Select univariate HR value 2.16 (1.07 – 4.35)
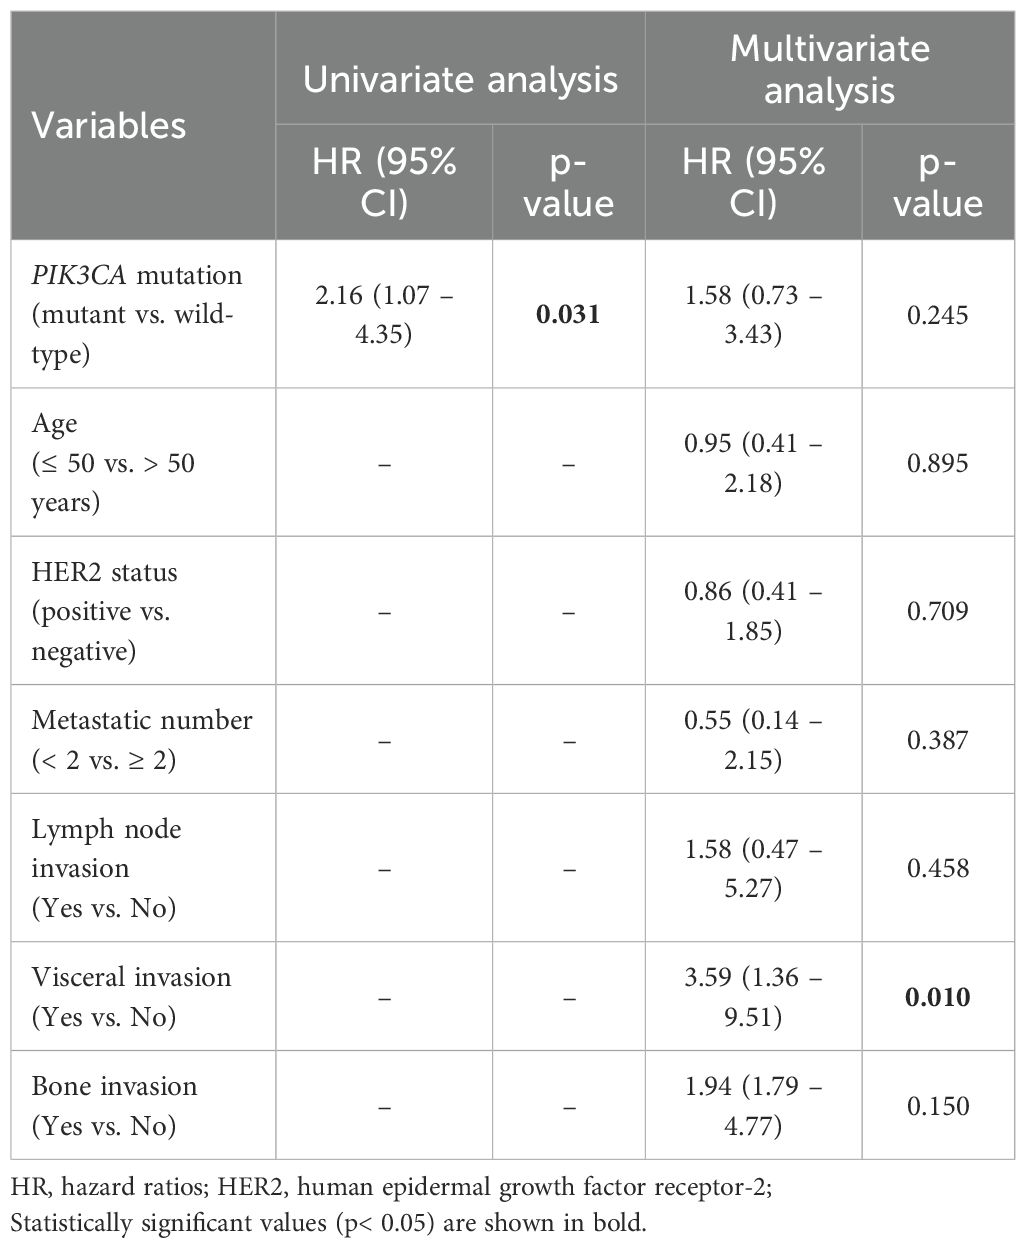The height and width of the screenshot is (1248, 1026). (x=385, y=315)
